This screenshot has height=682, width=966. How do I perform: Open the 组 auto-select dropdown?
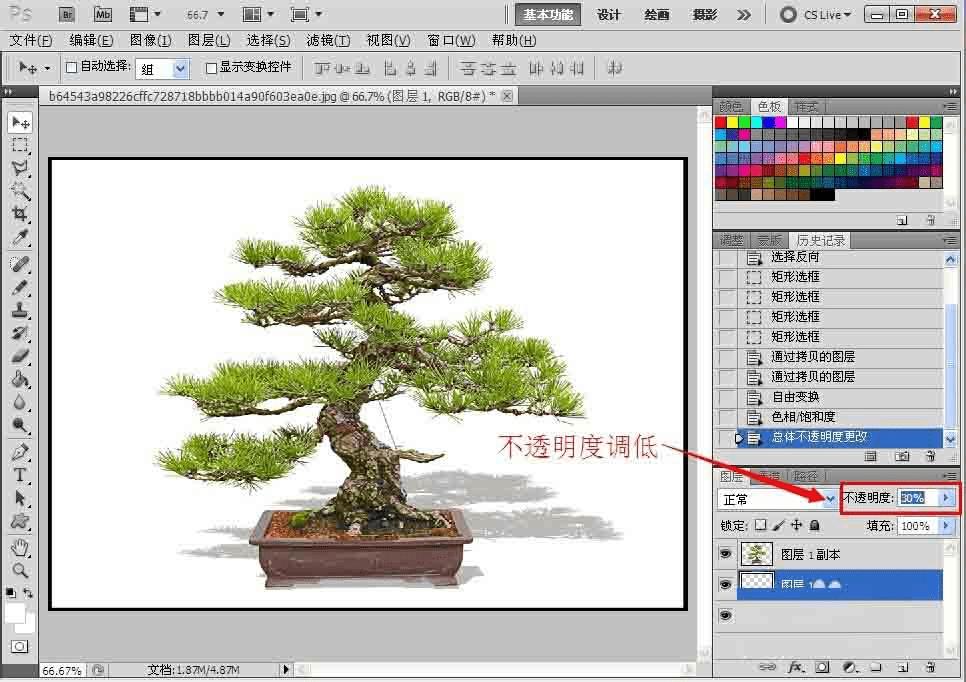180,68
